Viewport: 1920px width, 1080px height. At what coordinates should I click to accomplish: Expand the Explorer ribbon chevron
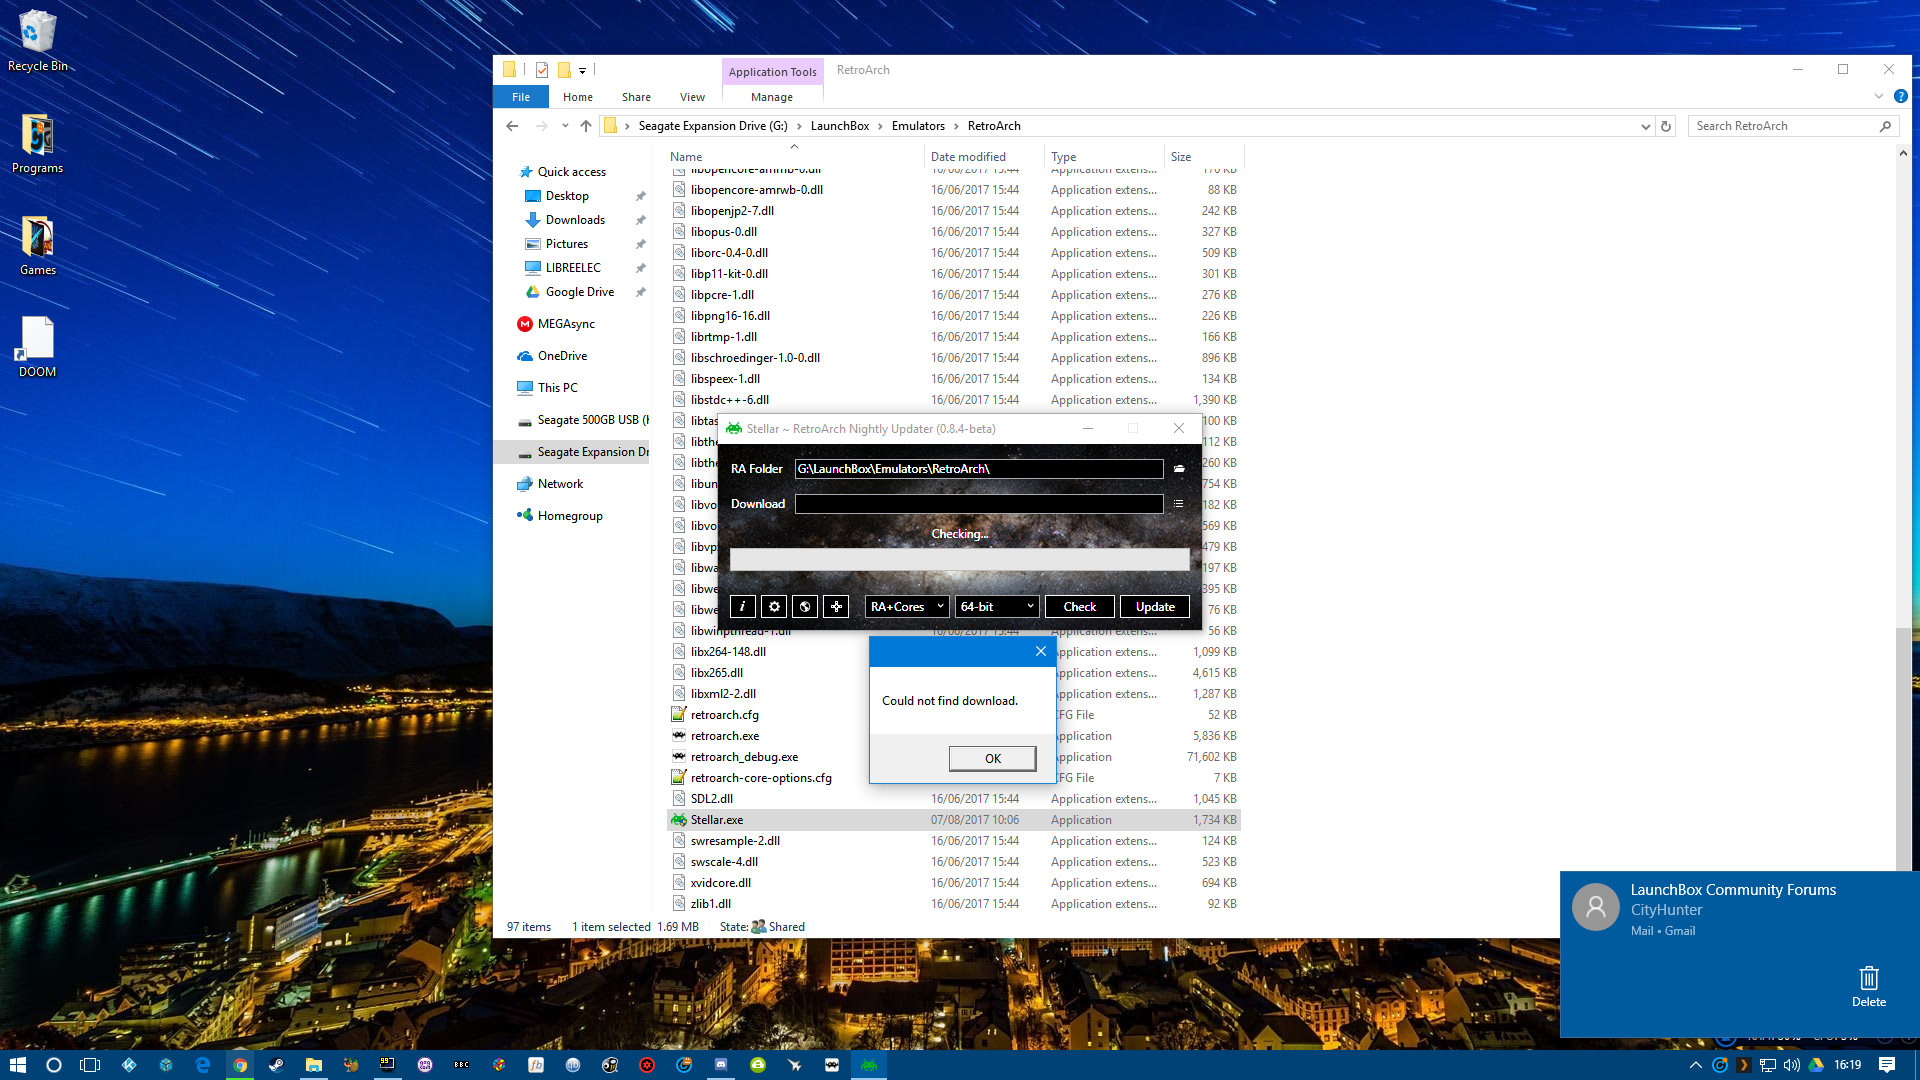pos(1879,96)
